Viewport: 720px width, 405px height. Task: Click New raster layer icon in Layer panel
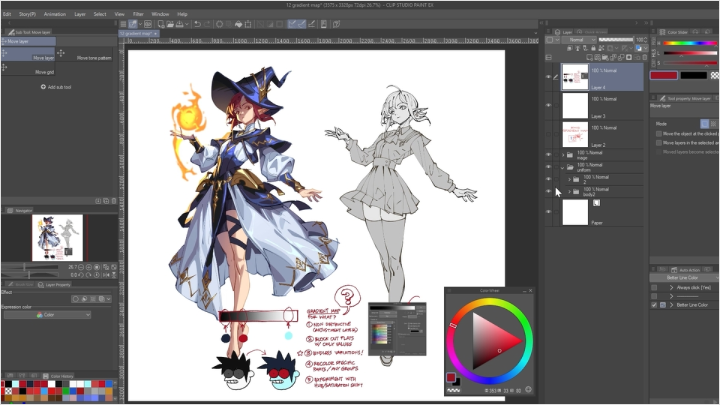589,57
